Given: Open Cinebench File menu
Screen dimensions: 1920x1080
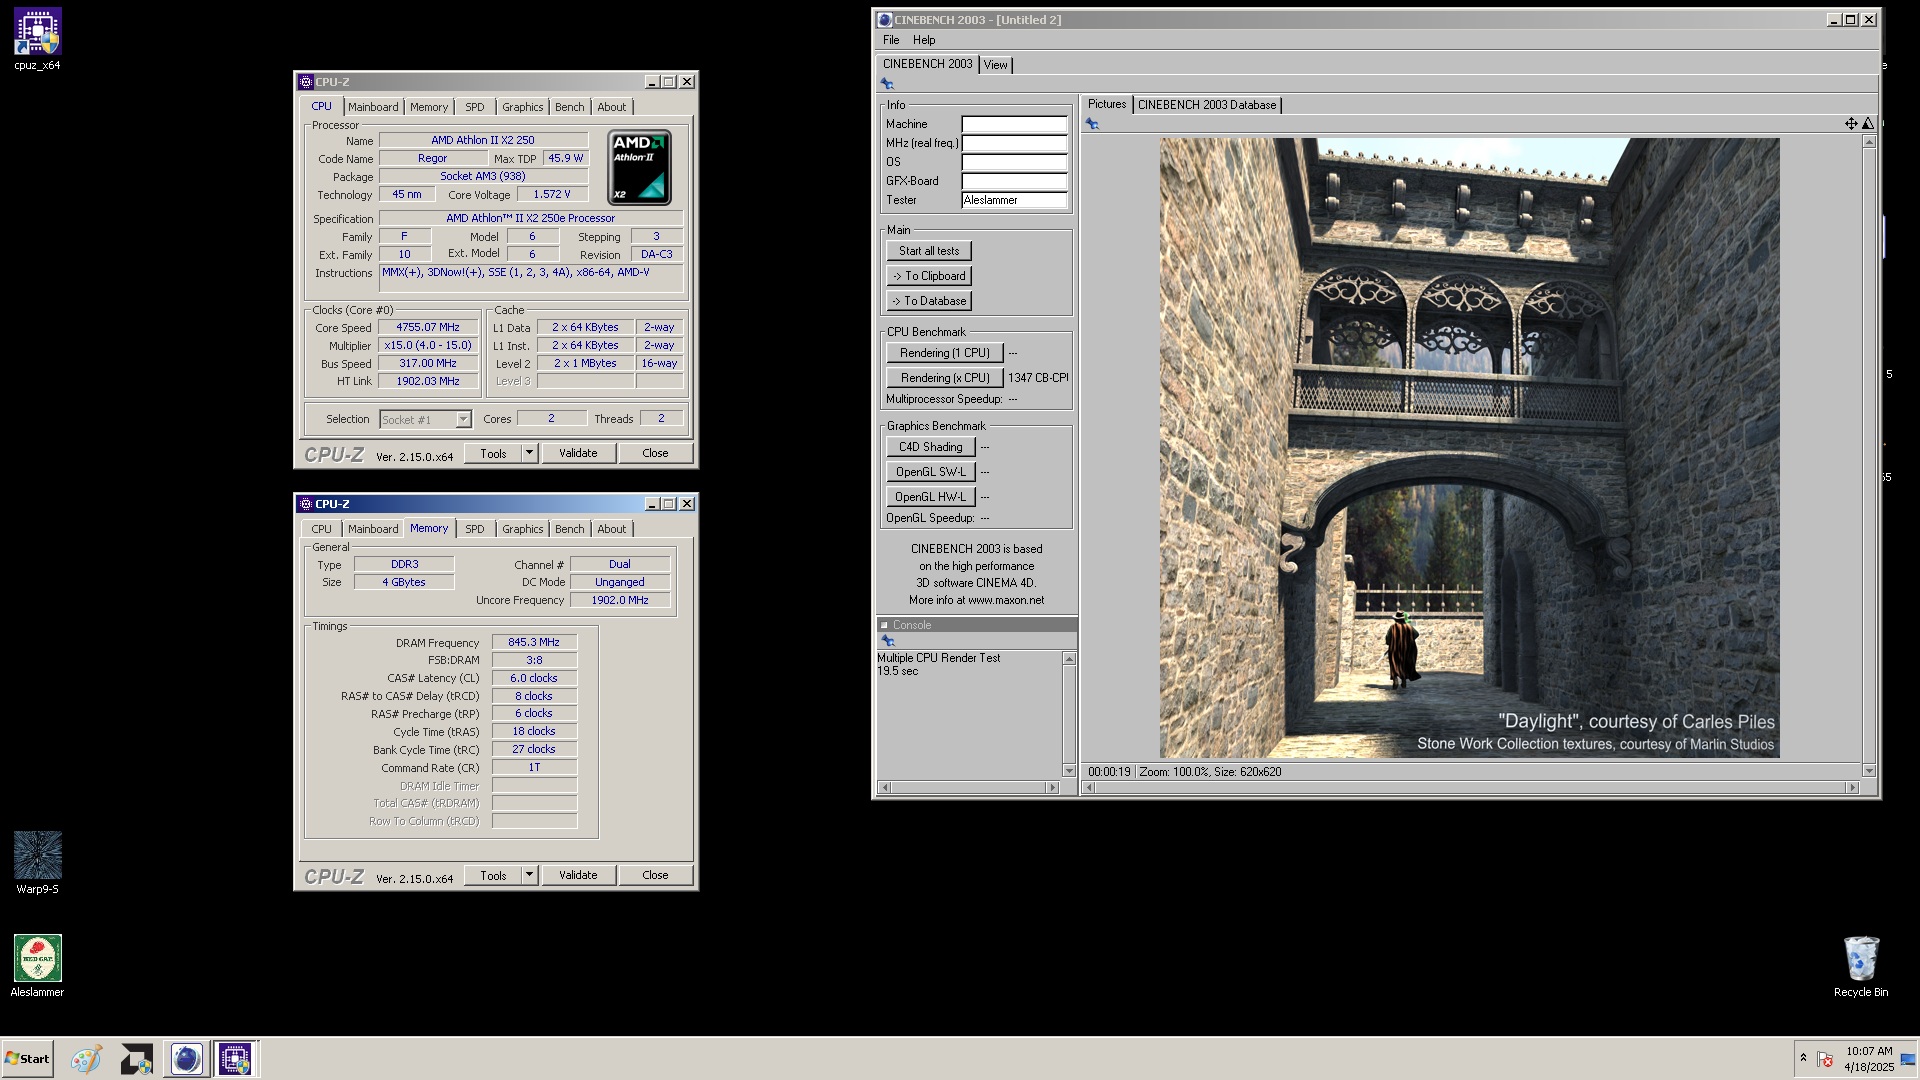Looking at the screenshot, I should (x=891, y=40).
